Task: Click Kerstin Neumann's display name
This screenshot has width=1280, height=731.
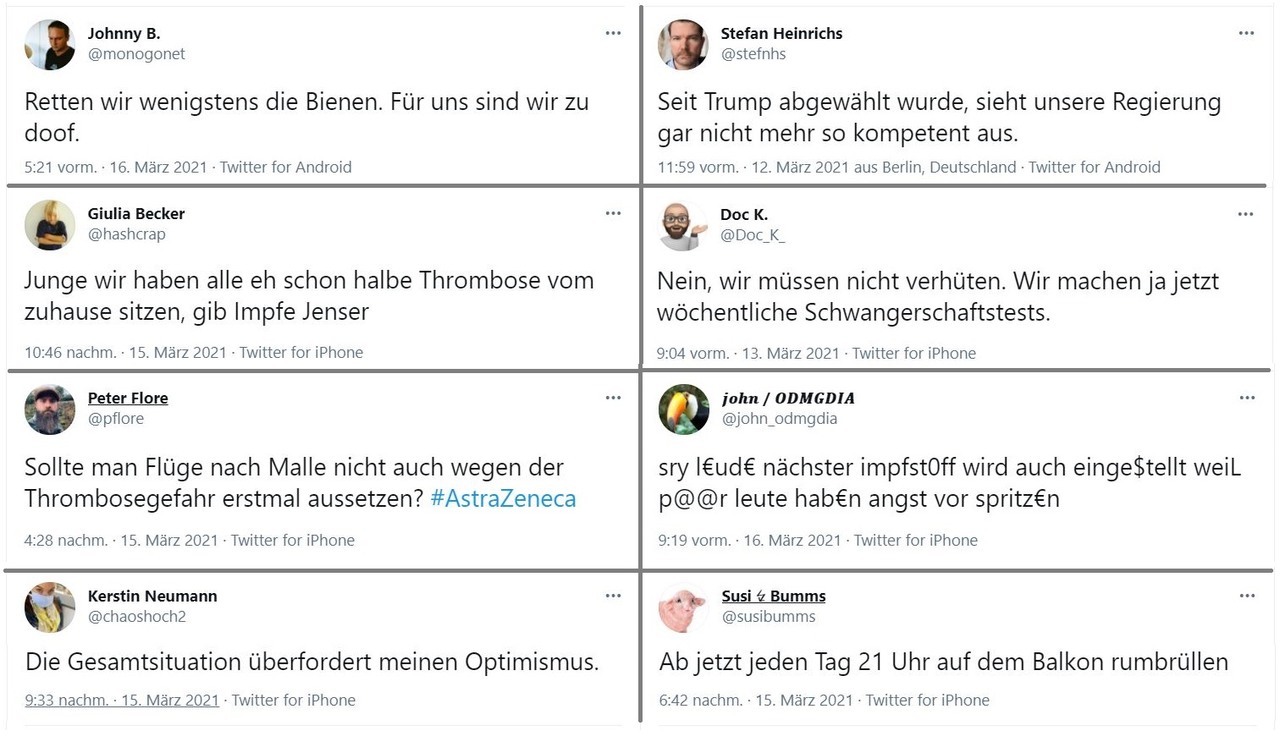Action: 152,596
